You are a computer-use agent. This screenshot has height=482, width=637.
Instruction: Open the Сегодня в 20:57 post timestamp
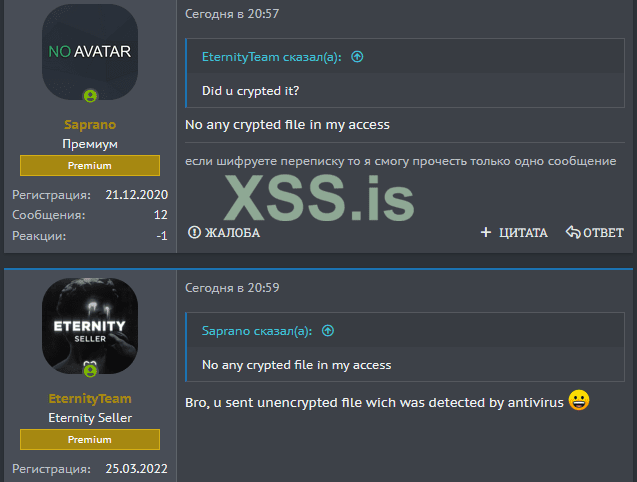pos(232,14)
